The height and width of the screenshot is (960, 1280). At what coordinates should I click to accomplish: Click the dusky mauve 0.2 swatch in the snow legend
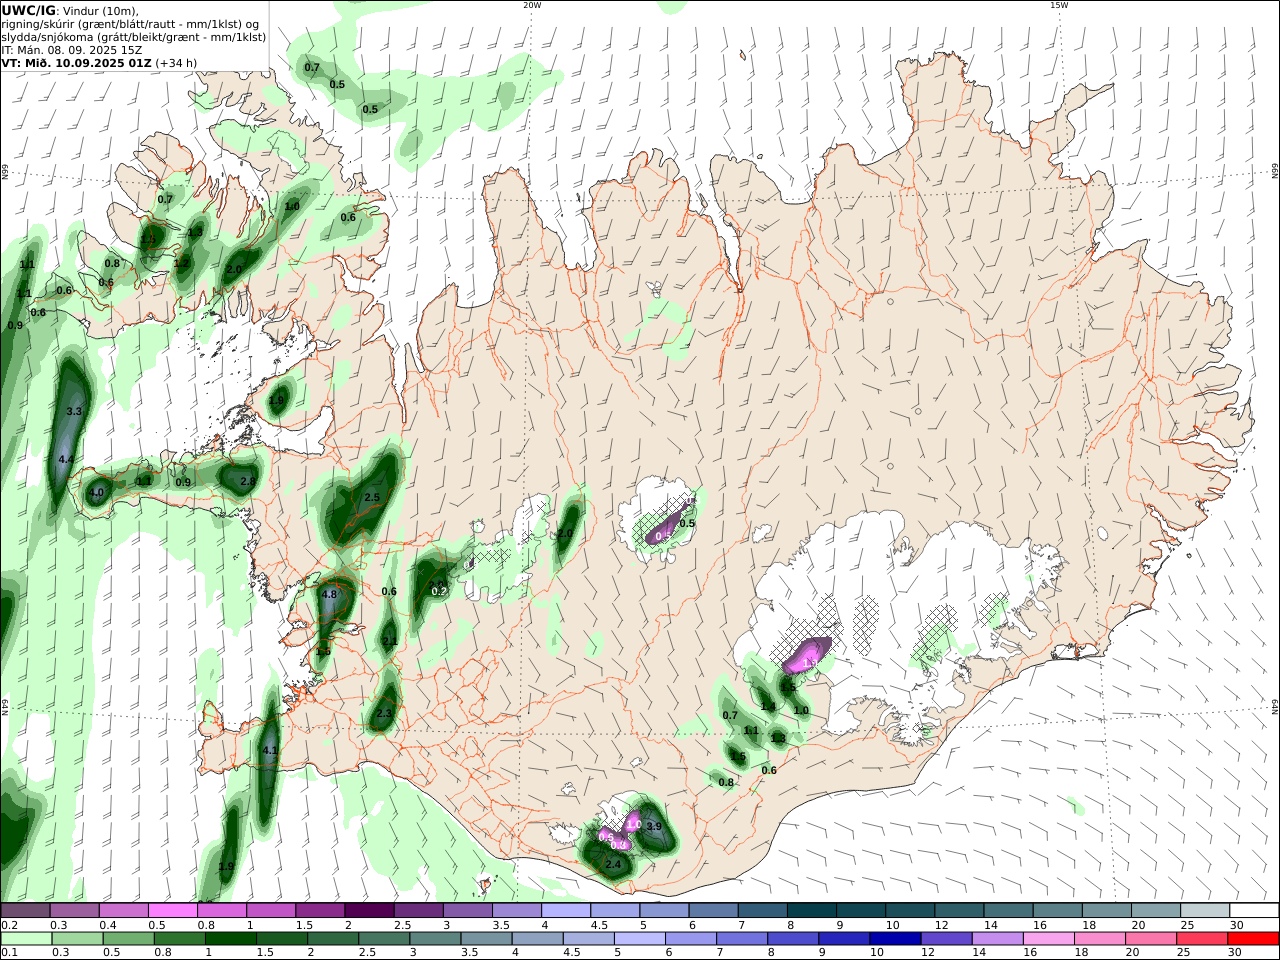(x=26, y=911)
